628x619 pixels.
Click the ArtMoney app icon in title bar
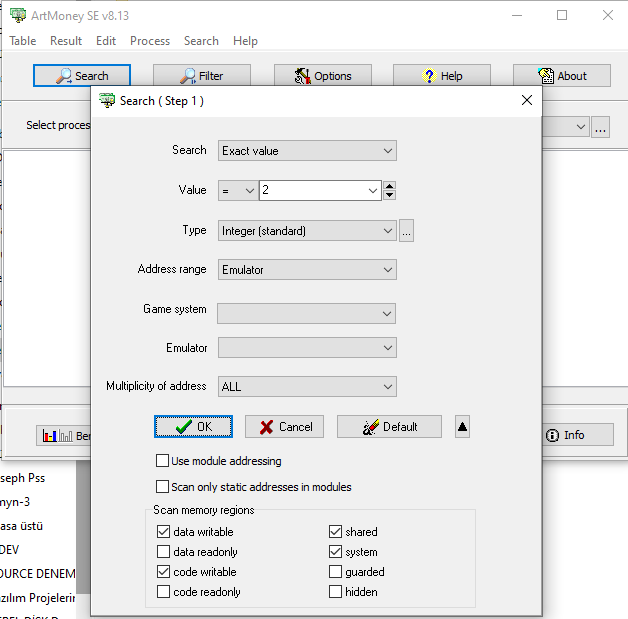click(x=18, y=15)
